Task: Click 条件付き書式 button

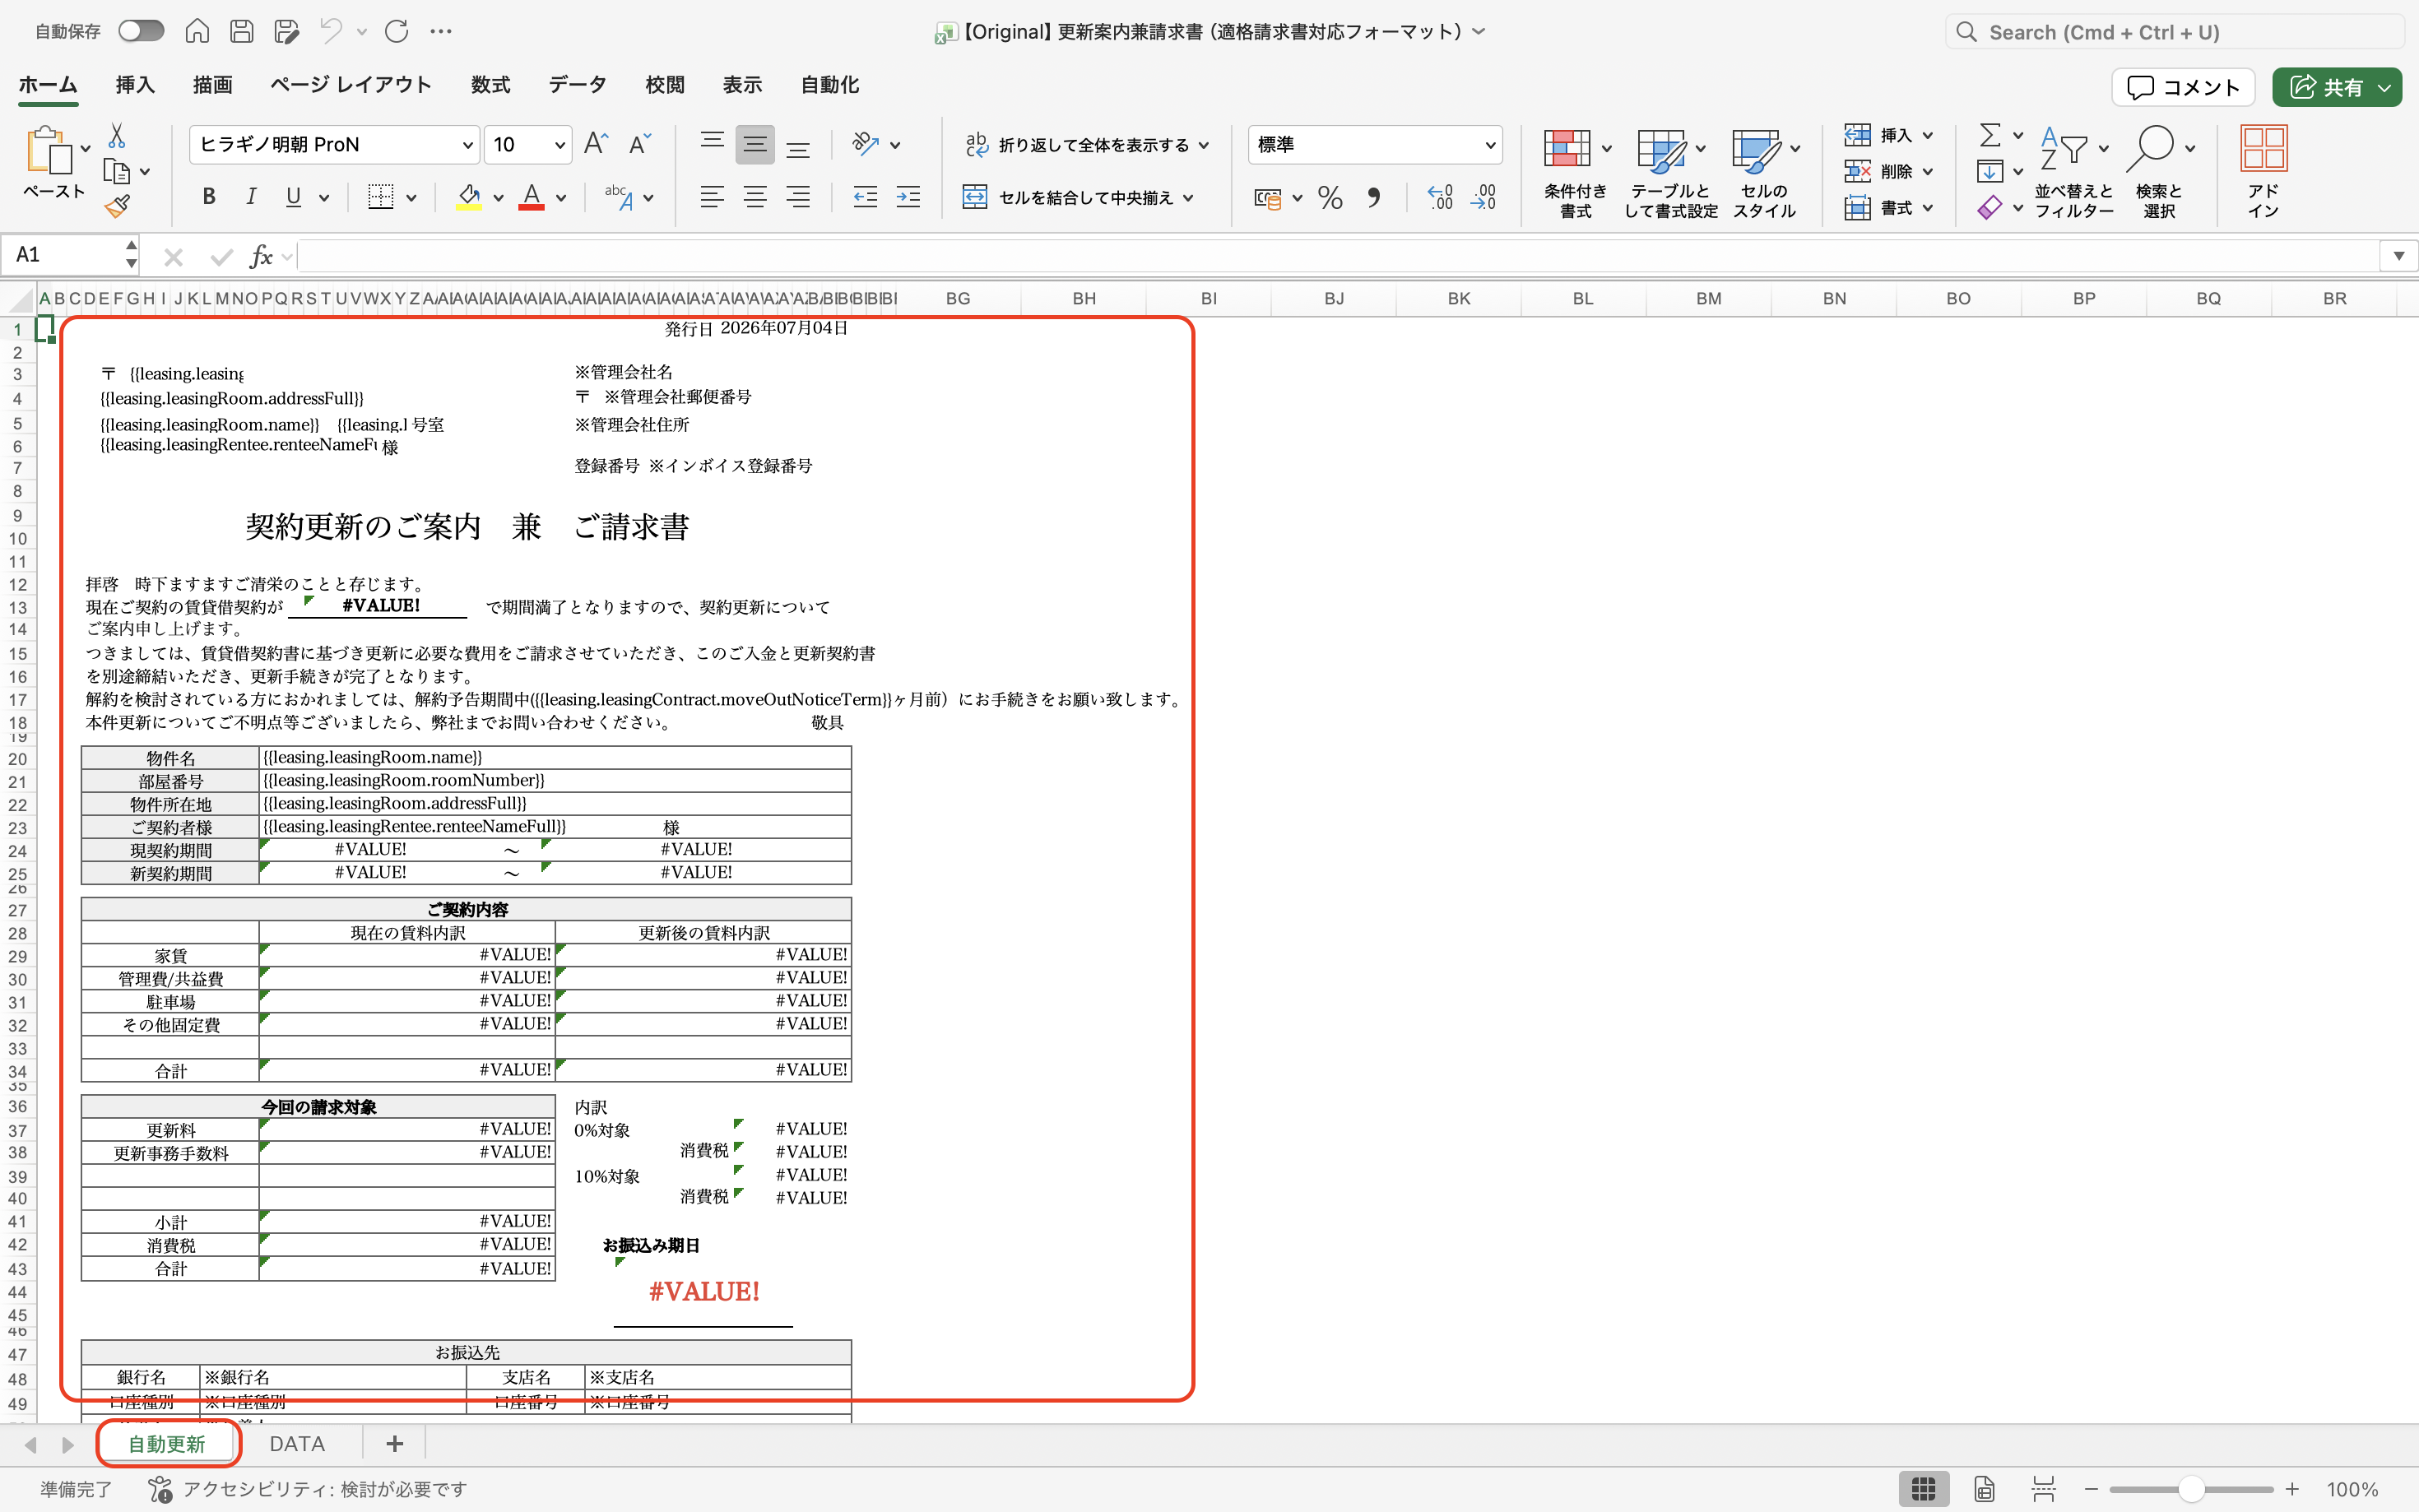Action: click(x=1576, y=171)
